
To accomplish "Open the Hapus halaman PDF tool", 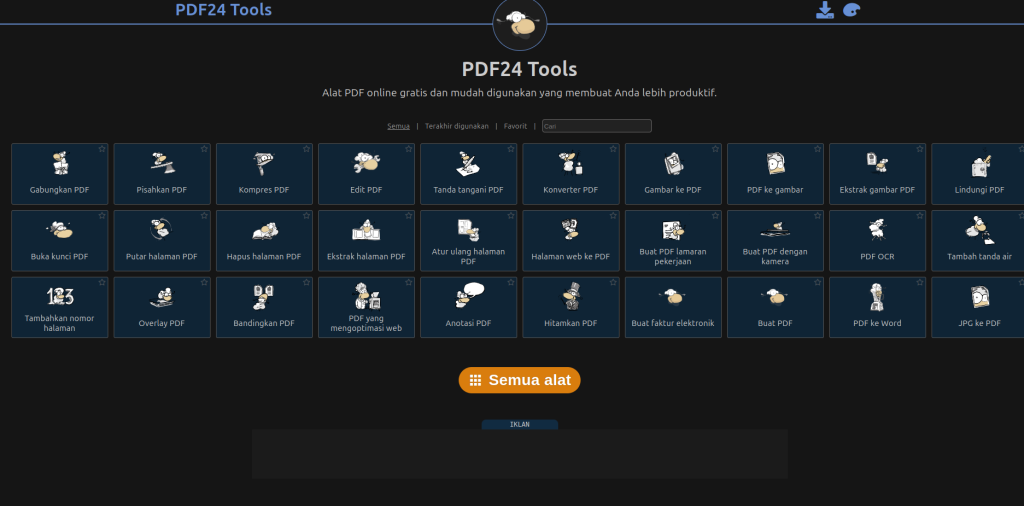I will coord(264,240).
